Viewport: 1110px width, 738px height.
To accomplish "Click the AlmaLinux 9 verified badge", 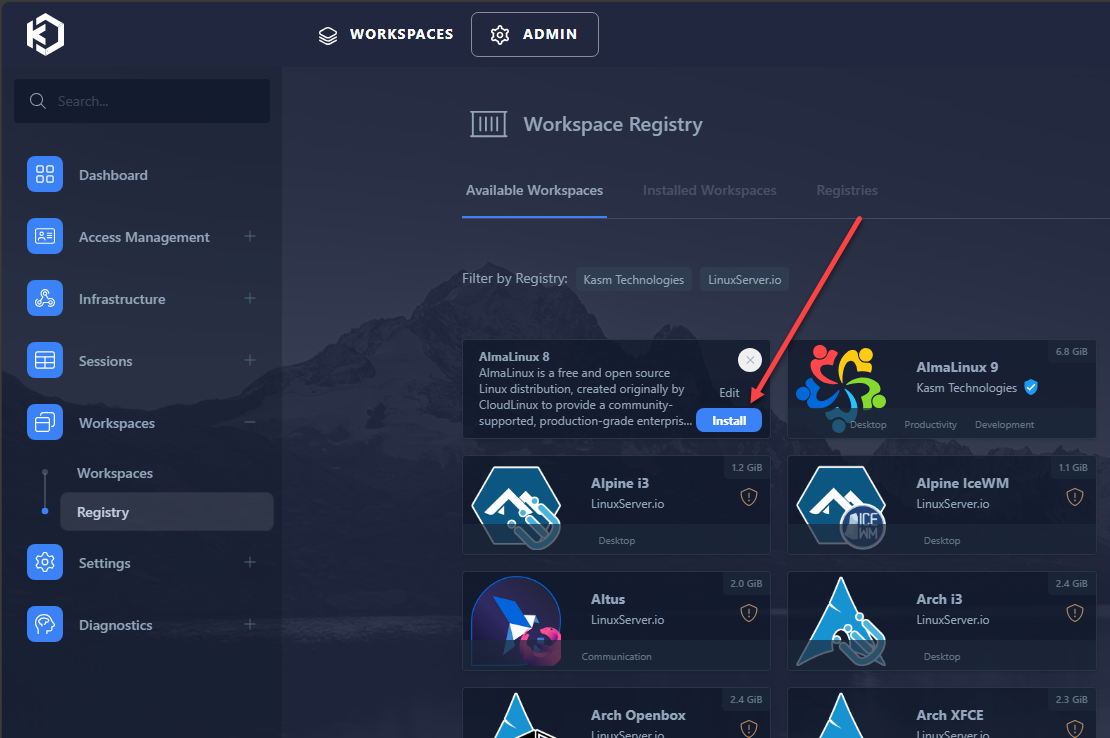I will point(1031,387).
